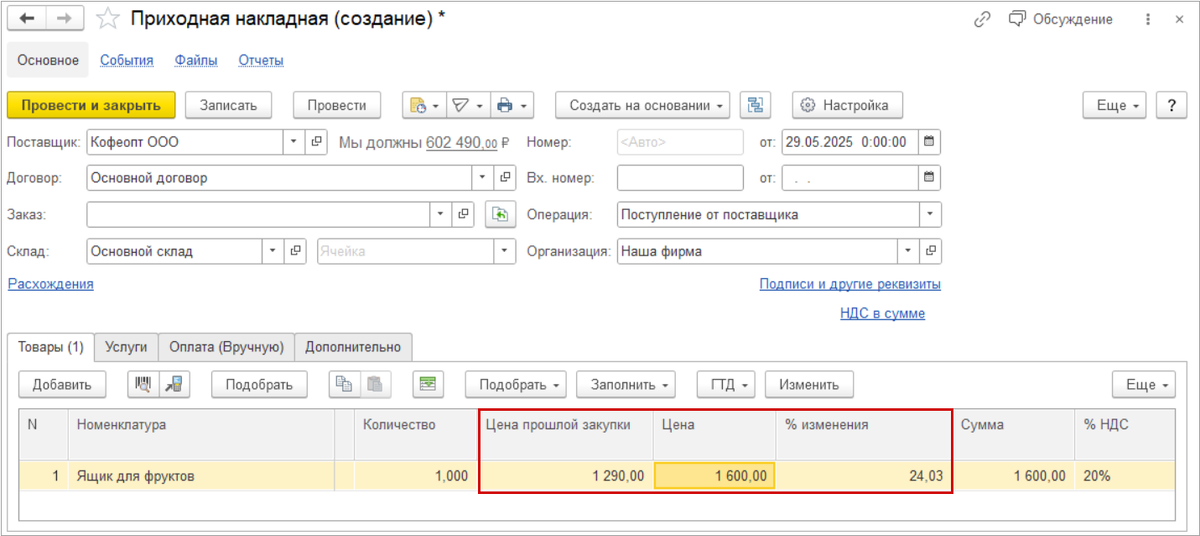Open date calendar picker next to 29.05.2025
This screenshot has width=1200, height=536.
(x=930, y=142)
